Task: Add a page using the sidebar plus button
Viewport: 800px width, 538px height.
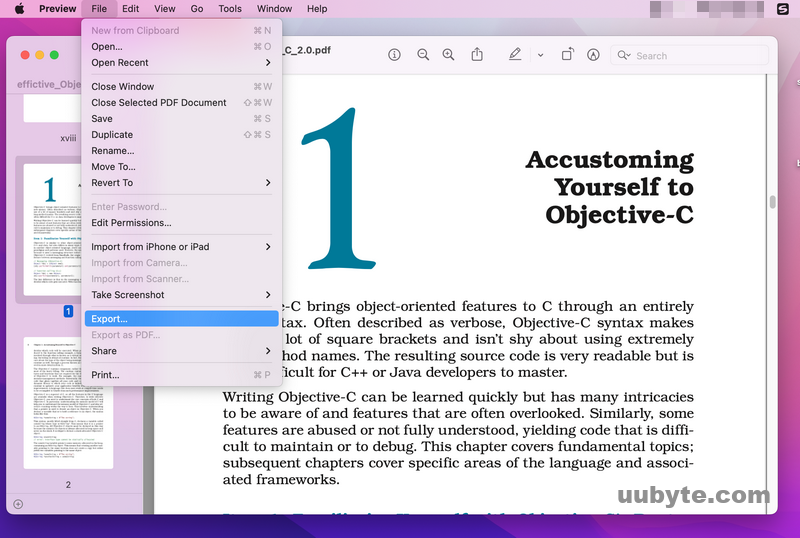Action: (x=18, y=504)
